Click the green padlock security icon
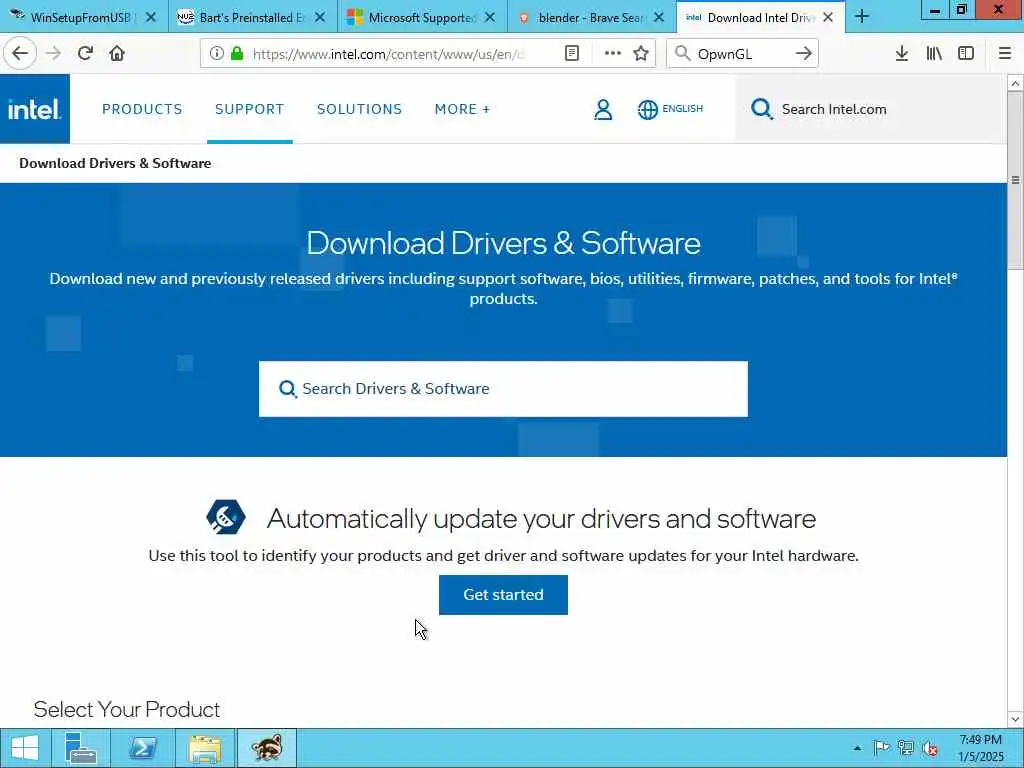The height and width of the screenshot is (768, 1024). (x=237, y=53)
